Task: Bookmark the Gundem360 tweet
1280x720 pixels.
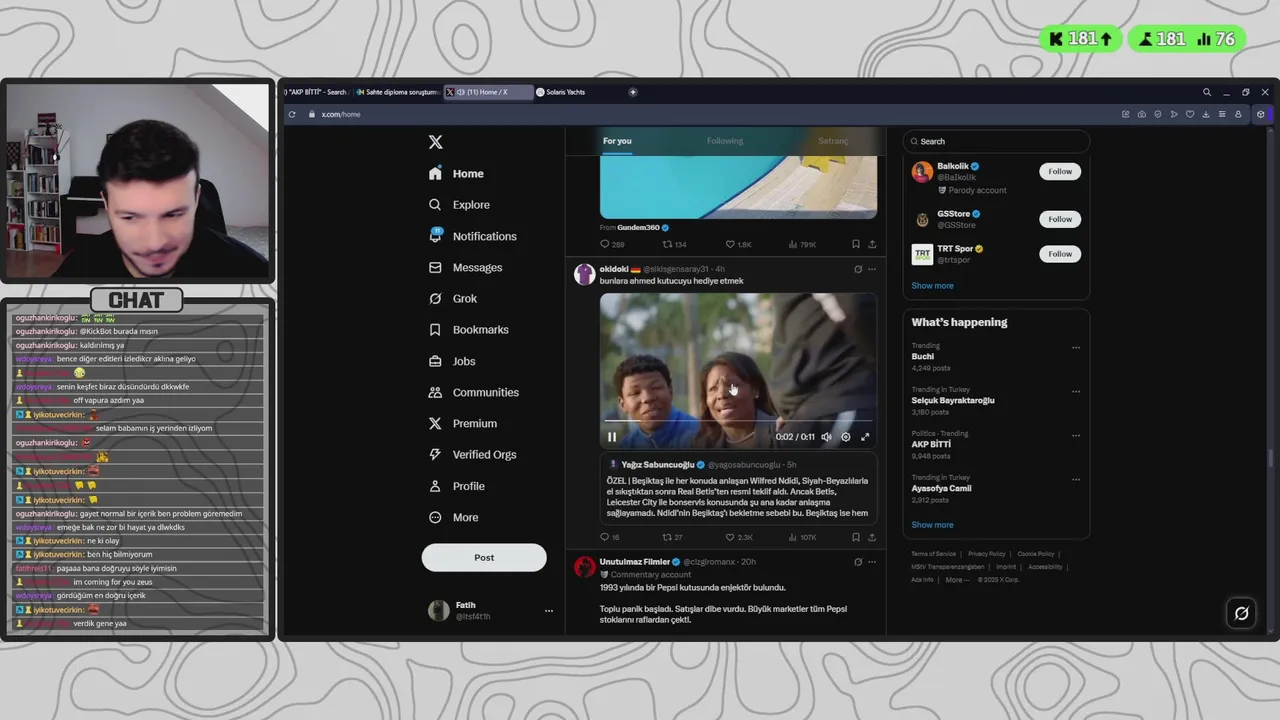Action: click(x=856, y=244)
